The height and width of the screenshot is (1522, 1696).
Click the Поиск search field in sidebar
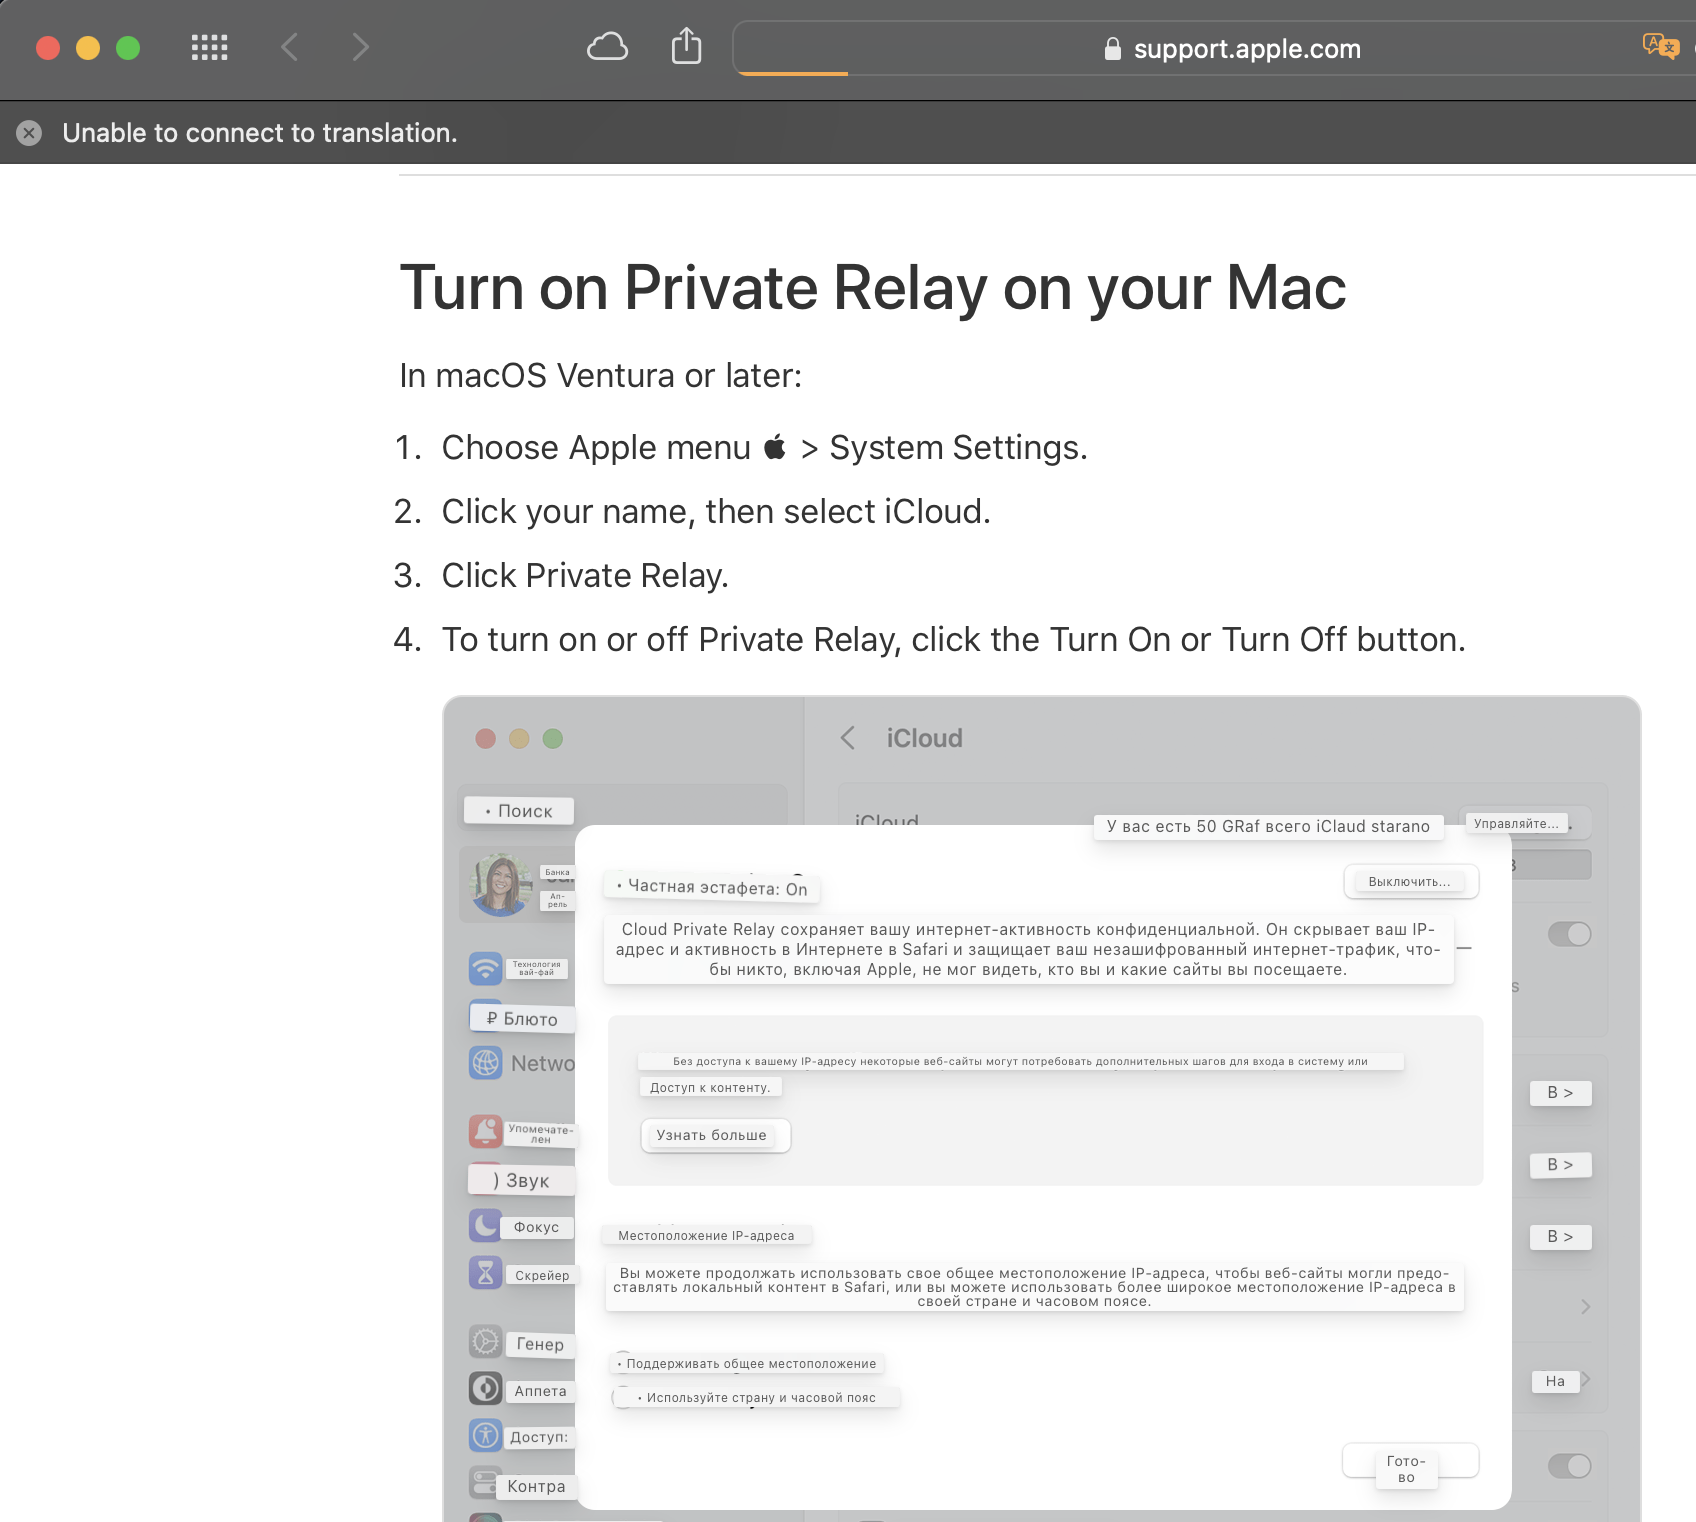[622, 810]
